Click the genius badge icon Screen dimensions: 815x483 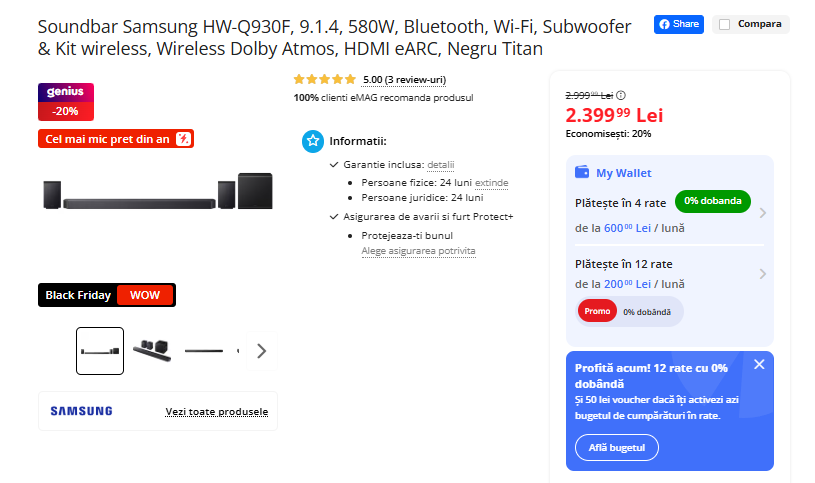pyautogui.click(x=66, y=92)
